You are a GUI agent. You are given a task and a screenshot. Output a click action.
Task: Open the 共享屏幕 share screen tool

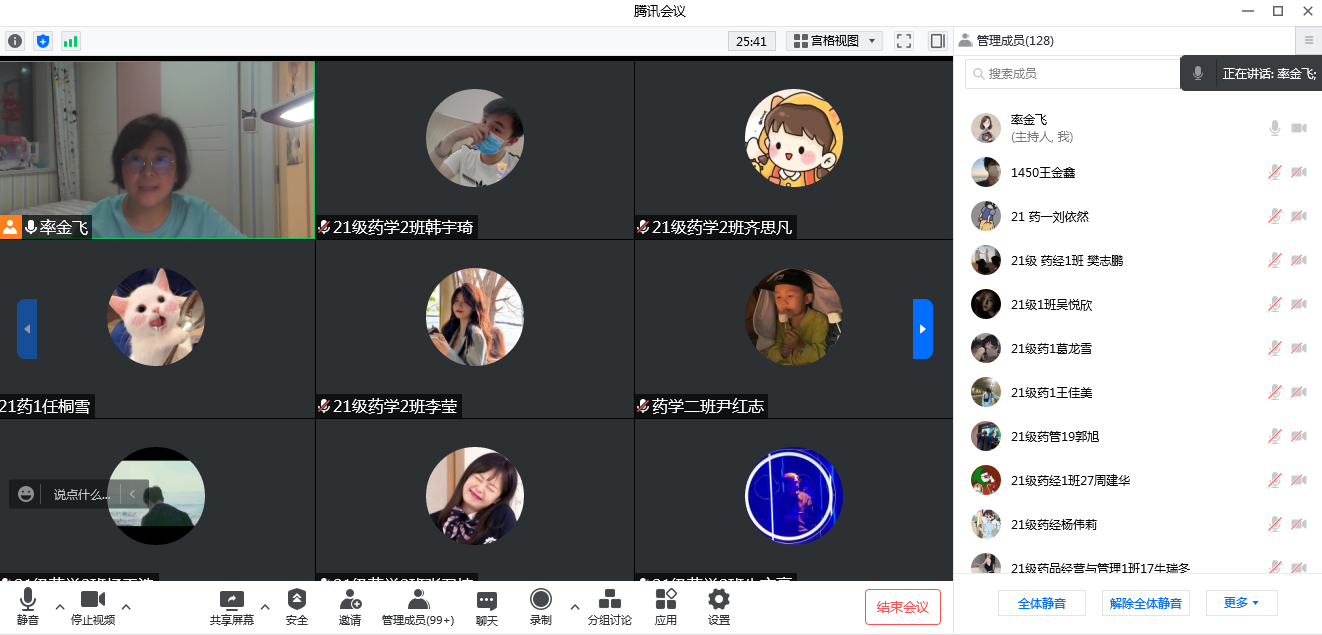232,607
